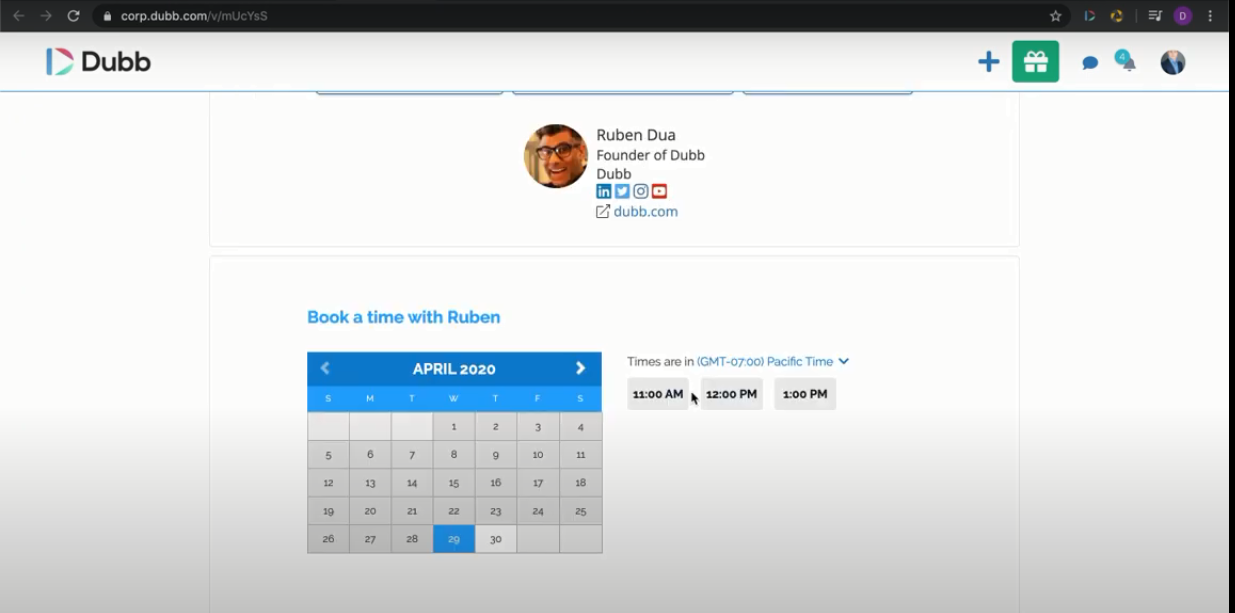This screenshot has width=1235, height=613.
Task: Book the 1:00 PM time slot
Action: [805, 394]
